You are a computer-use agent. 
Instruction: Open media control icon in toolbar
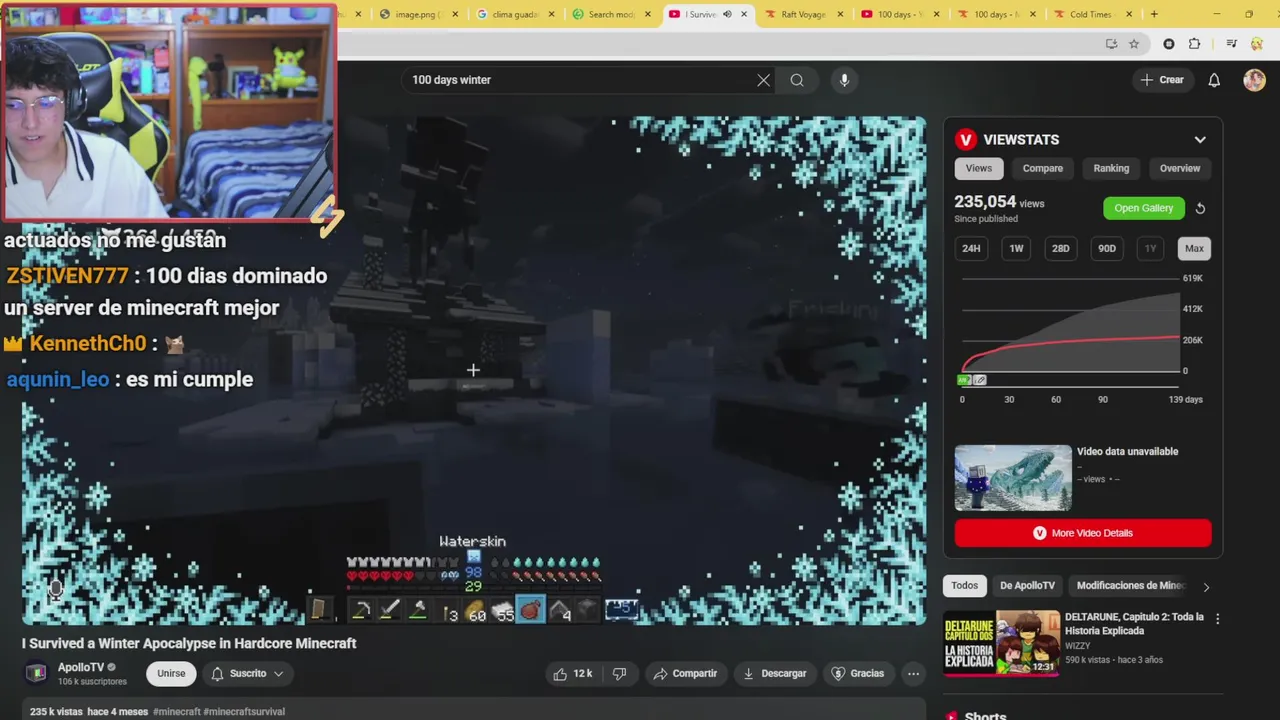[x=1231, y=44]
